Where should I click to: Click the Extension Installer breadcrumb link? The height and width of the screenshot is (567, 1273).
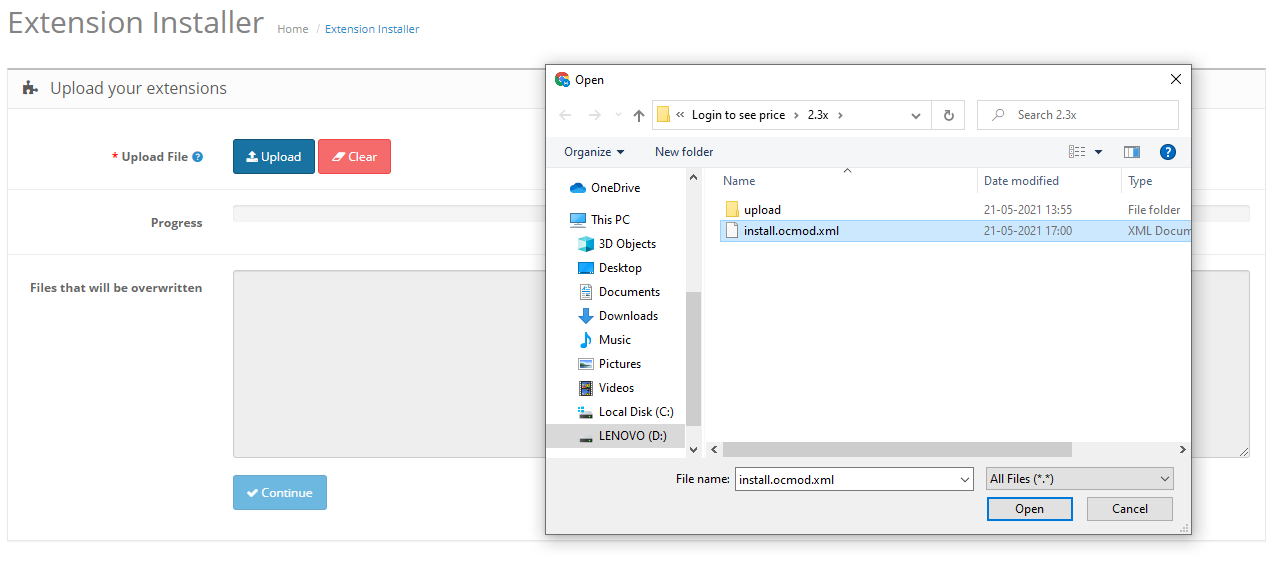click(372, 29)
